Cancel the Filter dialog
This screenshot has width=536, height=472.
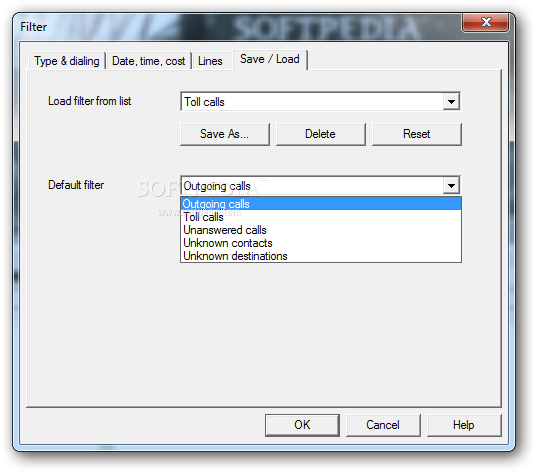pyautogui.click(x=383, y=425)
